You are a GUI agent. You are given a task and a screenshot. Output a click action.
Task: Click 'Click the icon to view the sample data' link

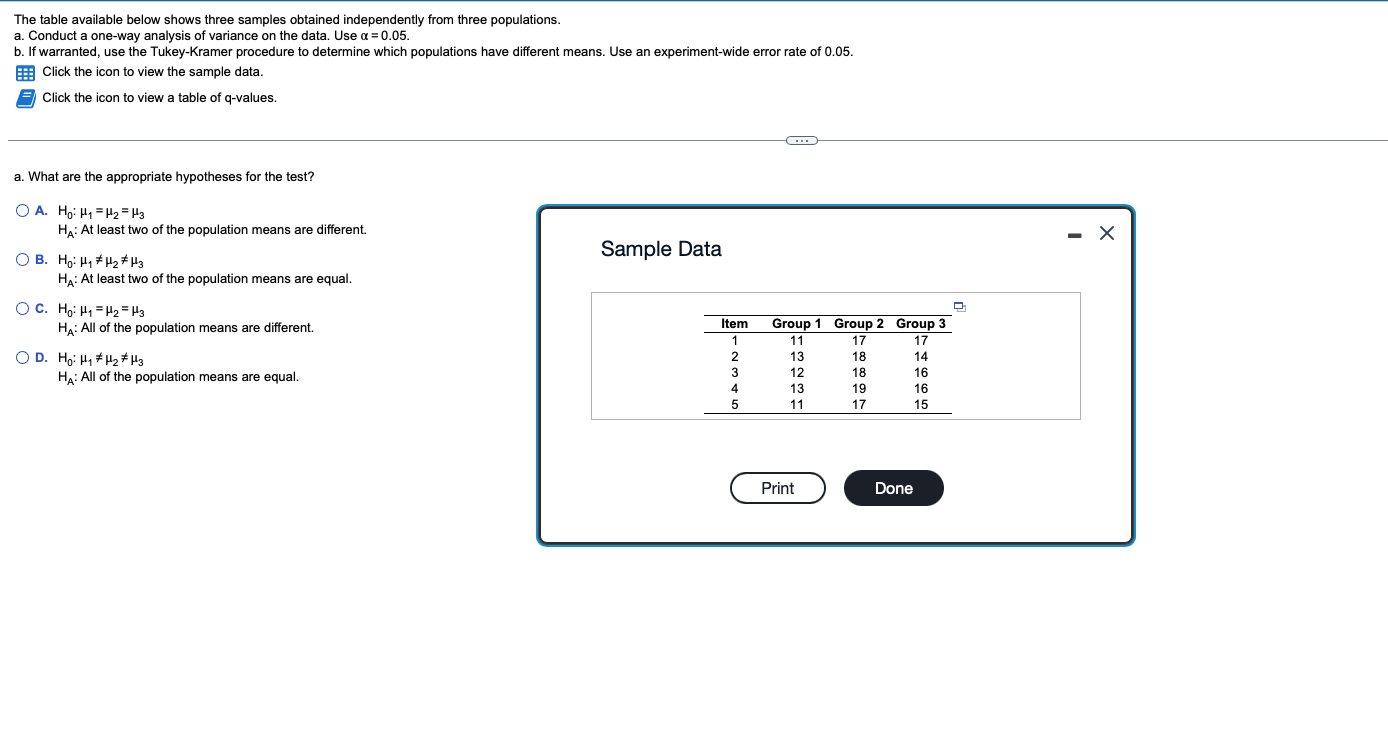[153, 72]
